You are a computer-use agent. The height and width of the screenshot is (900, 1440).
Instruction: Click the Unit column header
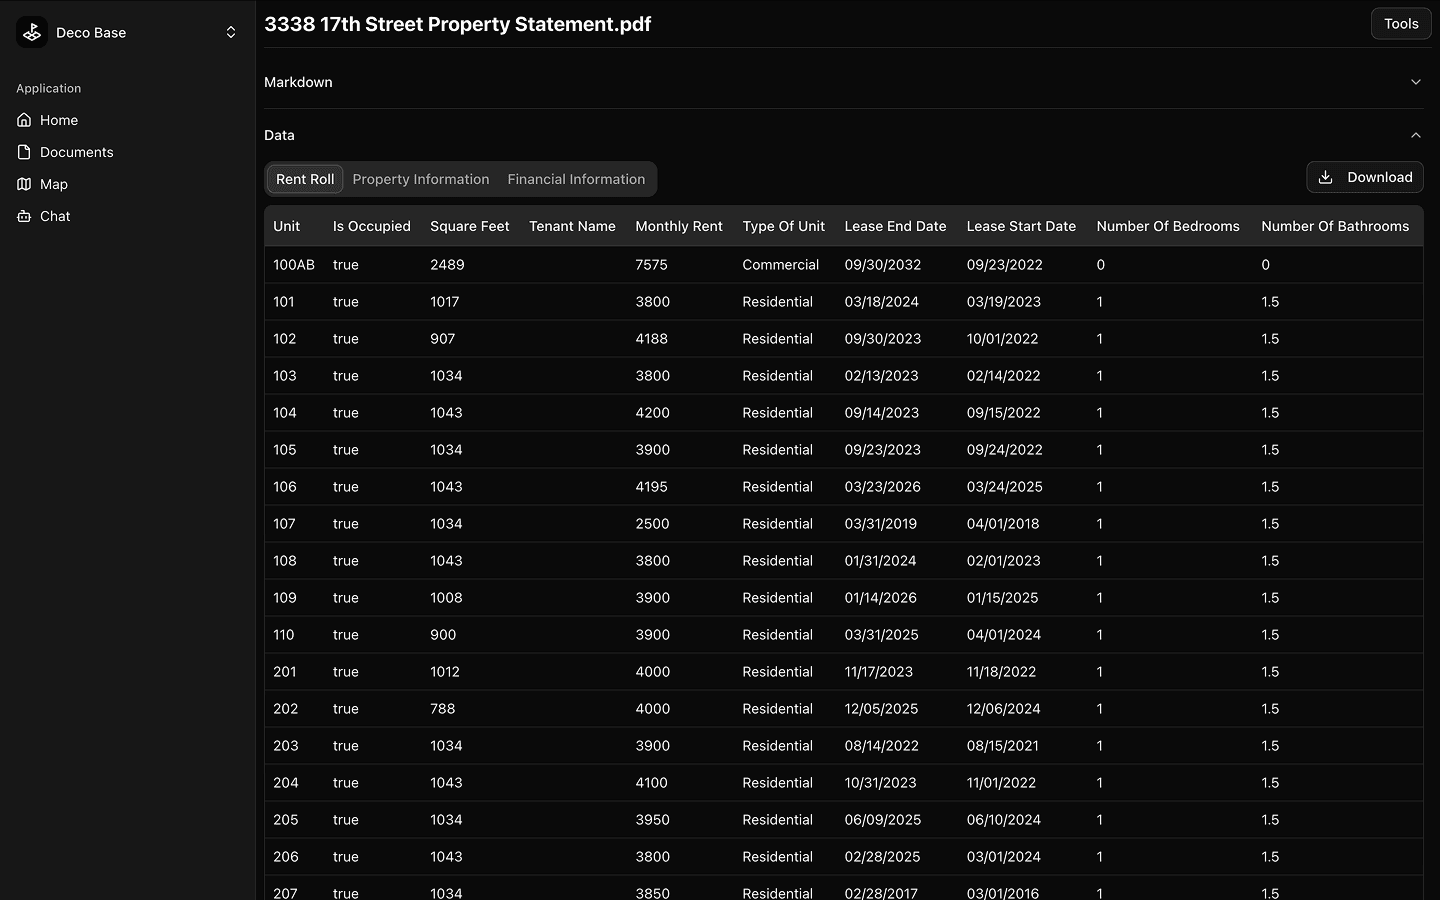(x=286, y=226)
